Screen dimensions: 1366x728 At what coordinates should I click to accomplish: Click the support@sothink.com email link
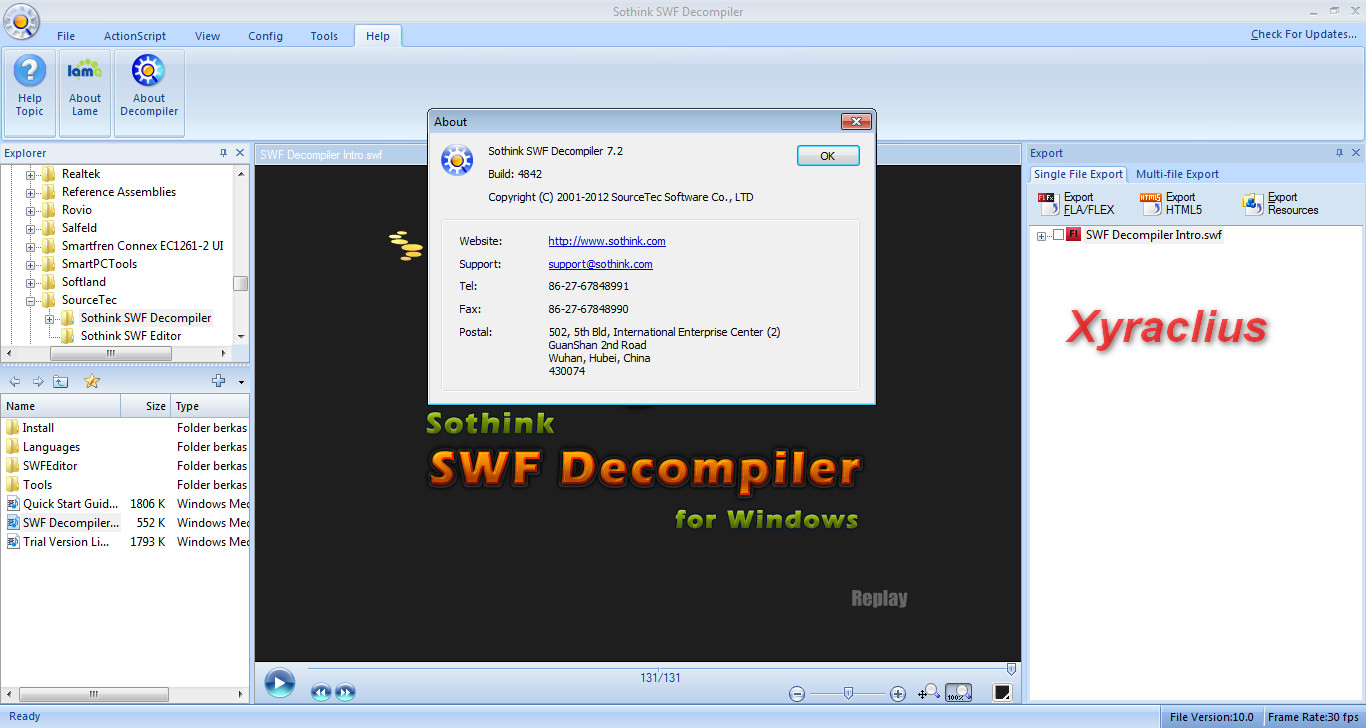click(600, 264)
